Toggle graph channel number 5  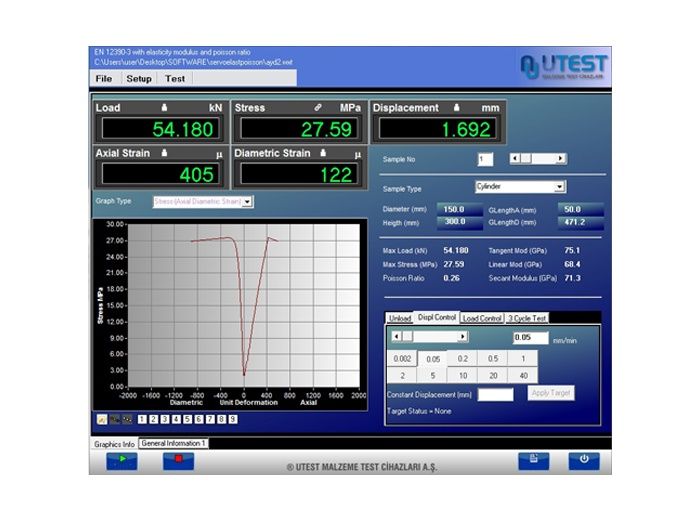pos(188,420)
